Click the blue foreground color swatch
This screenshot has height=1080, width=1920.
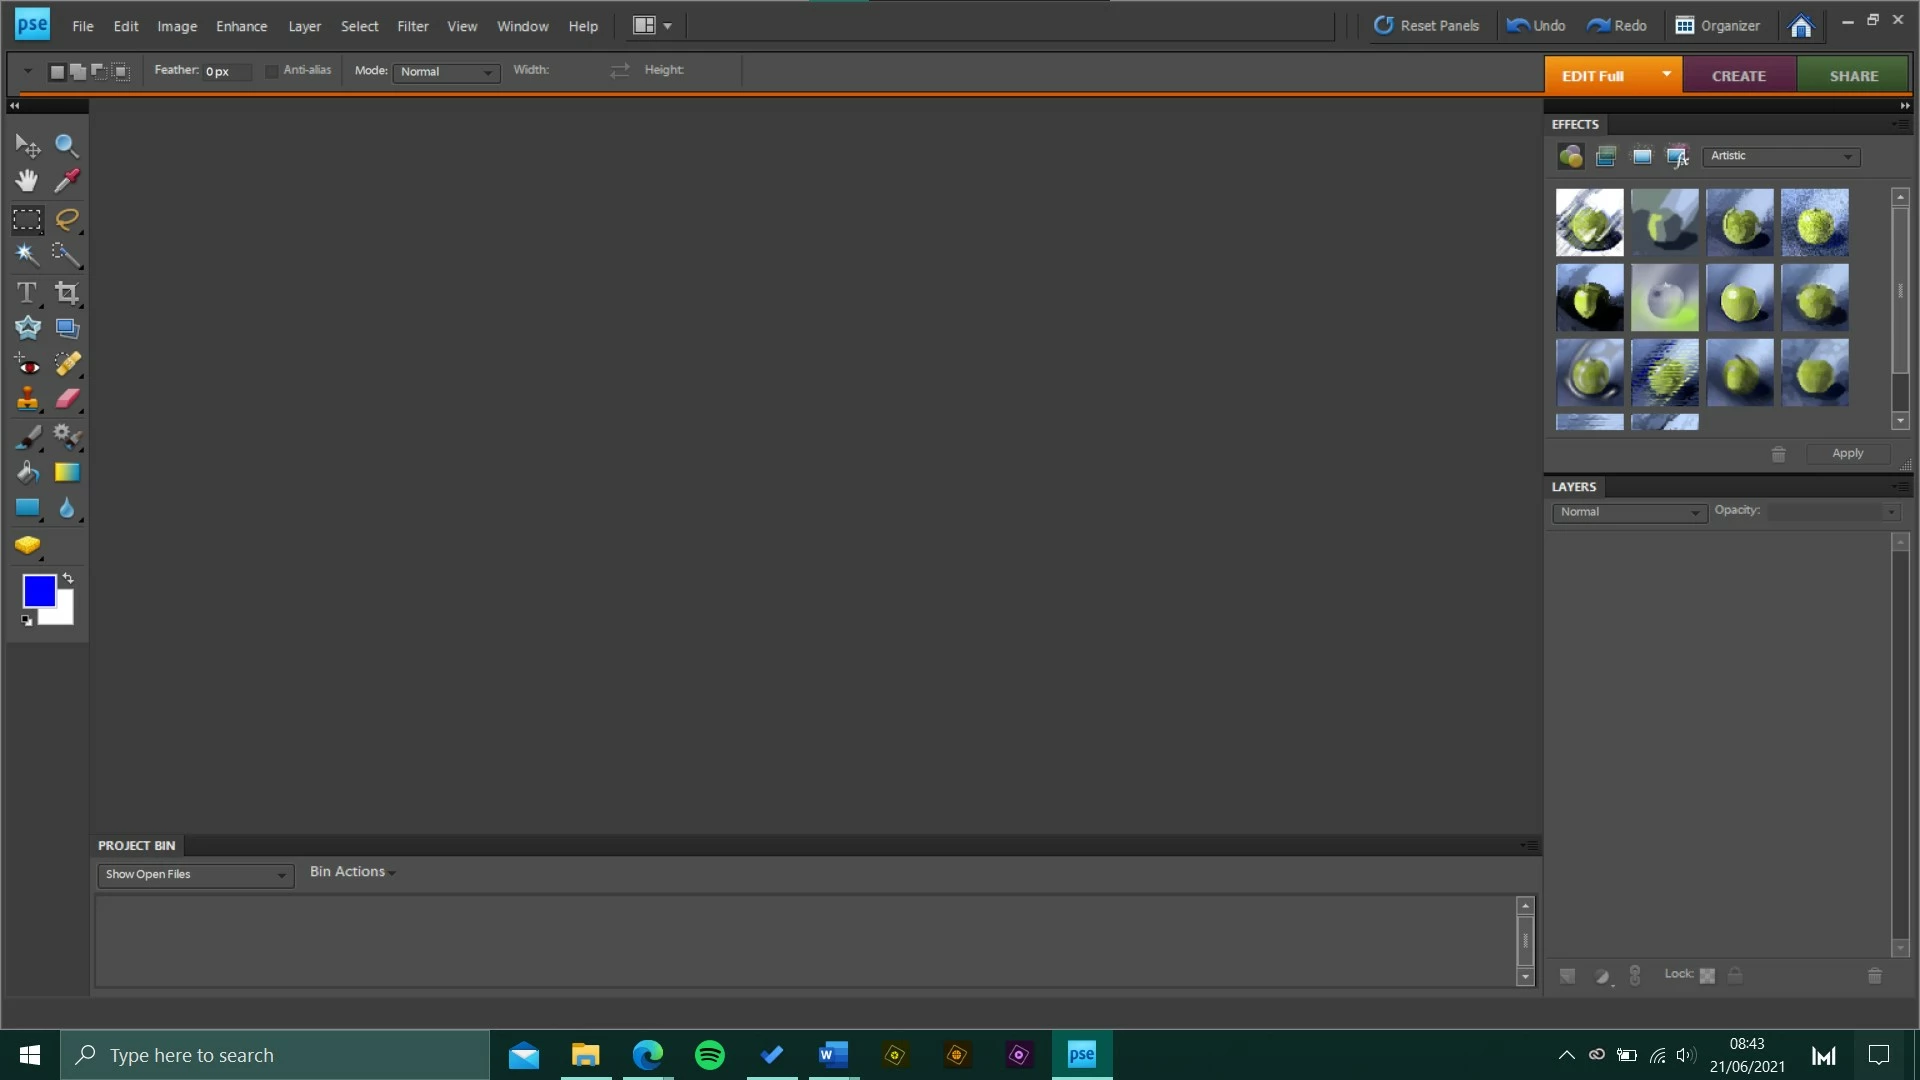click(38, 590)
